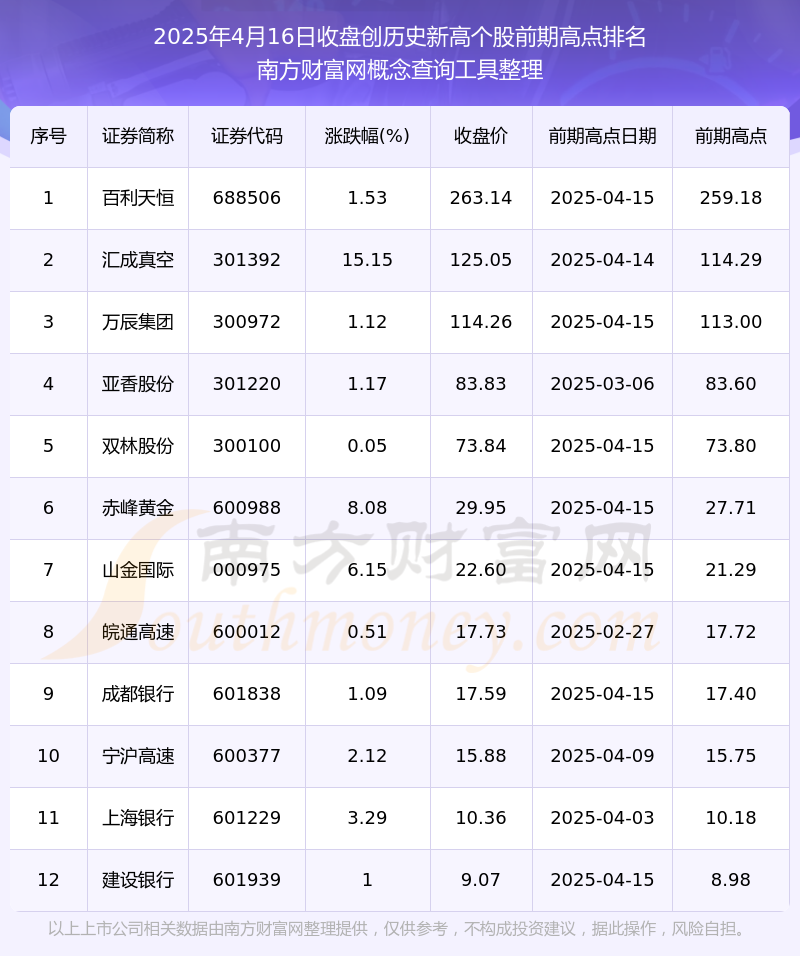Click closing price 263.14
This screenshot has height=956, width=800.
(x=481, y=198)
